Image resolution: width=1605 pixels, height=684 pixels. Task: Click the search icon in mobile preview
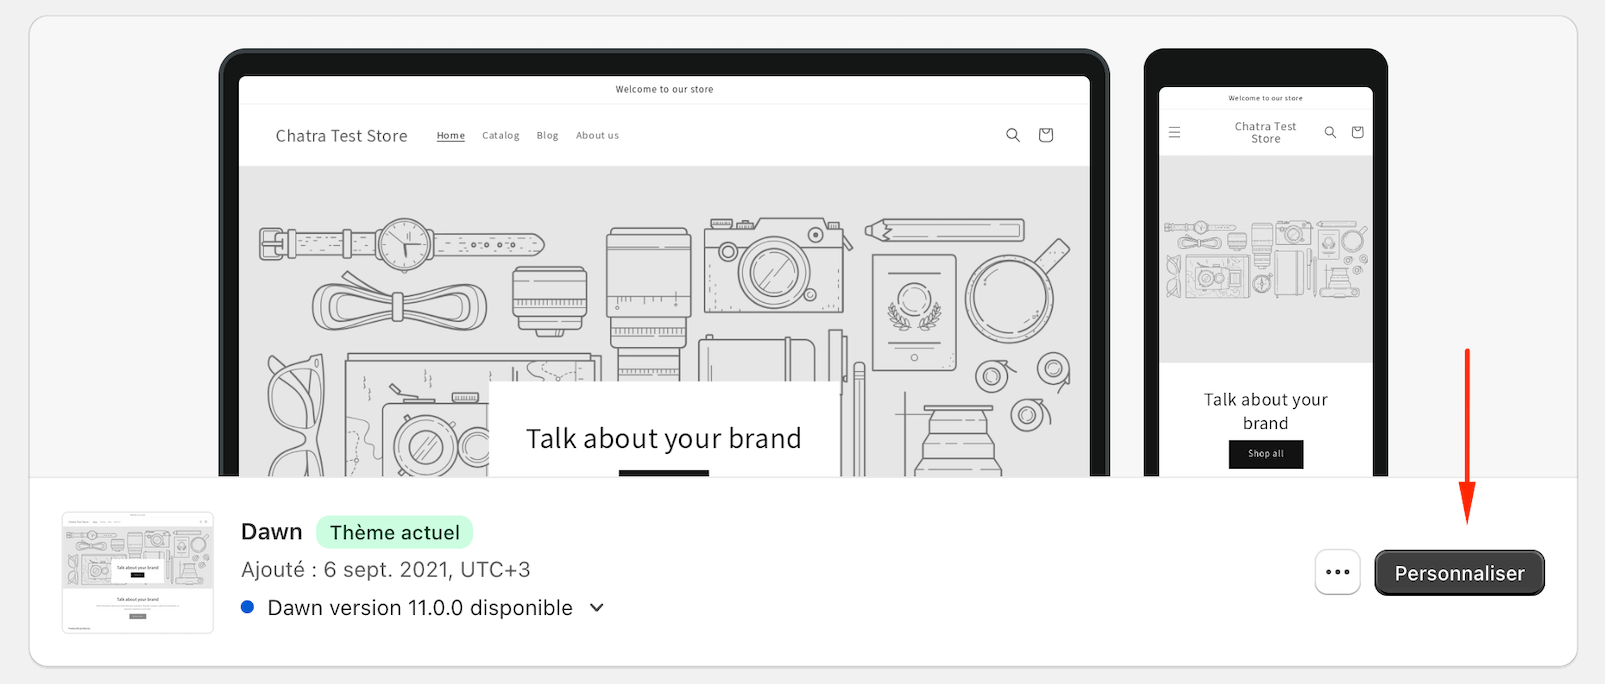[x=1330, y=132]
